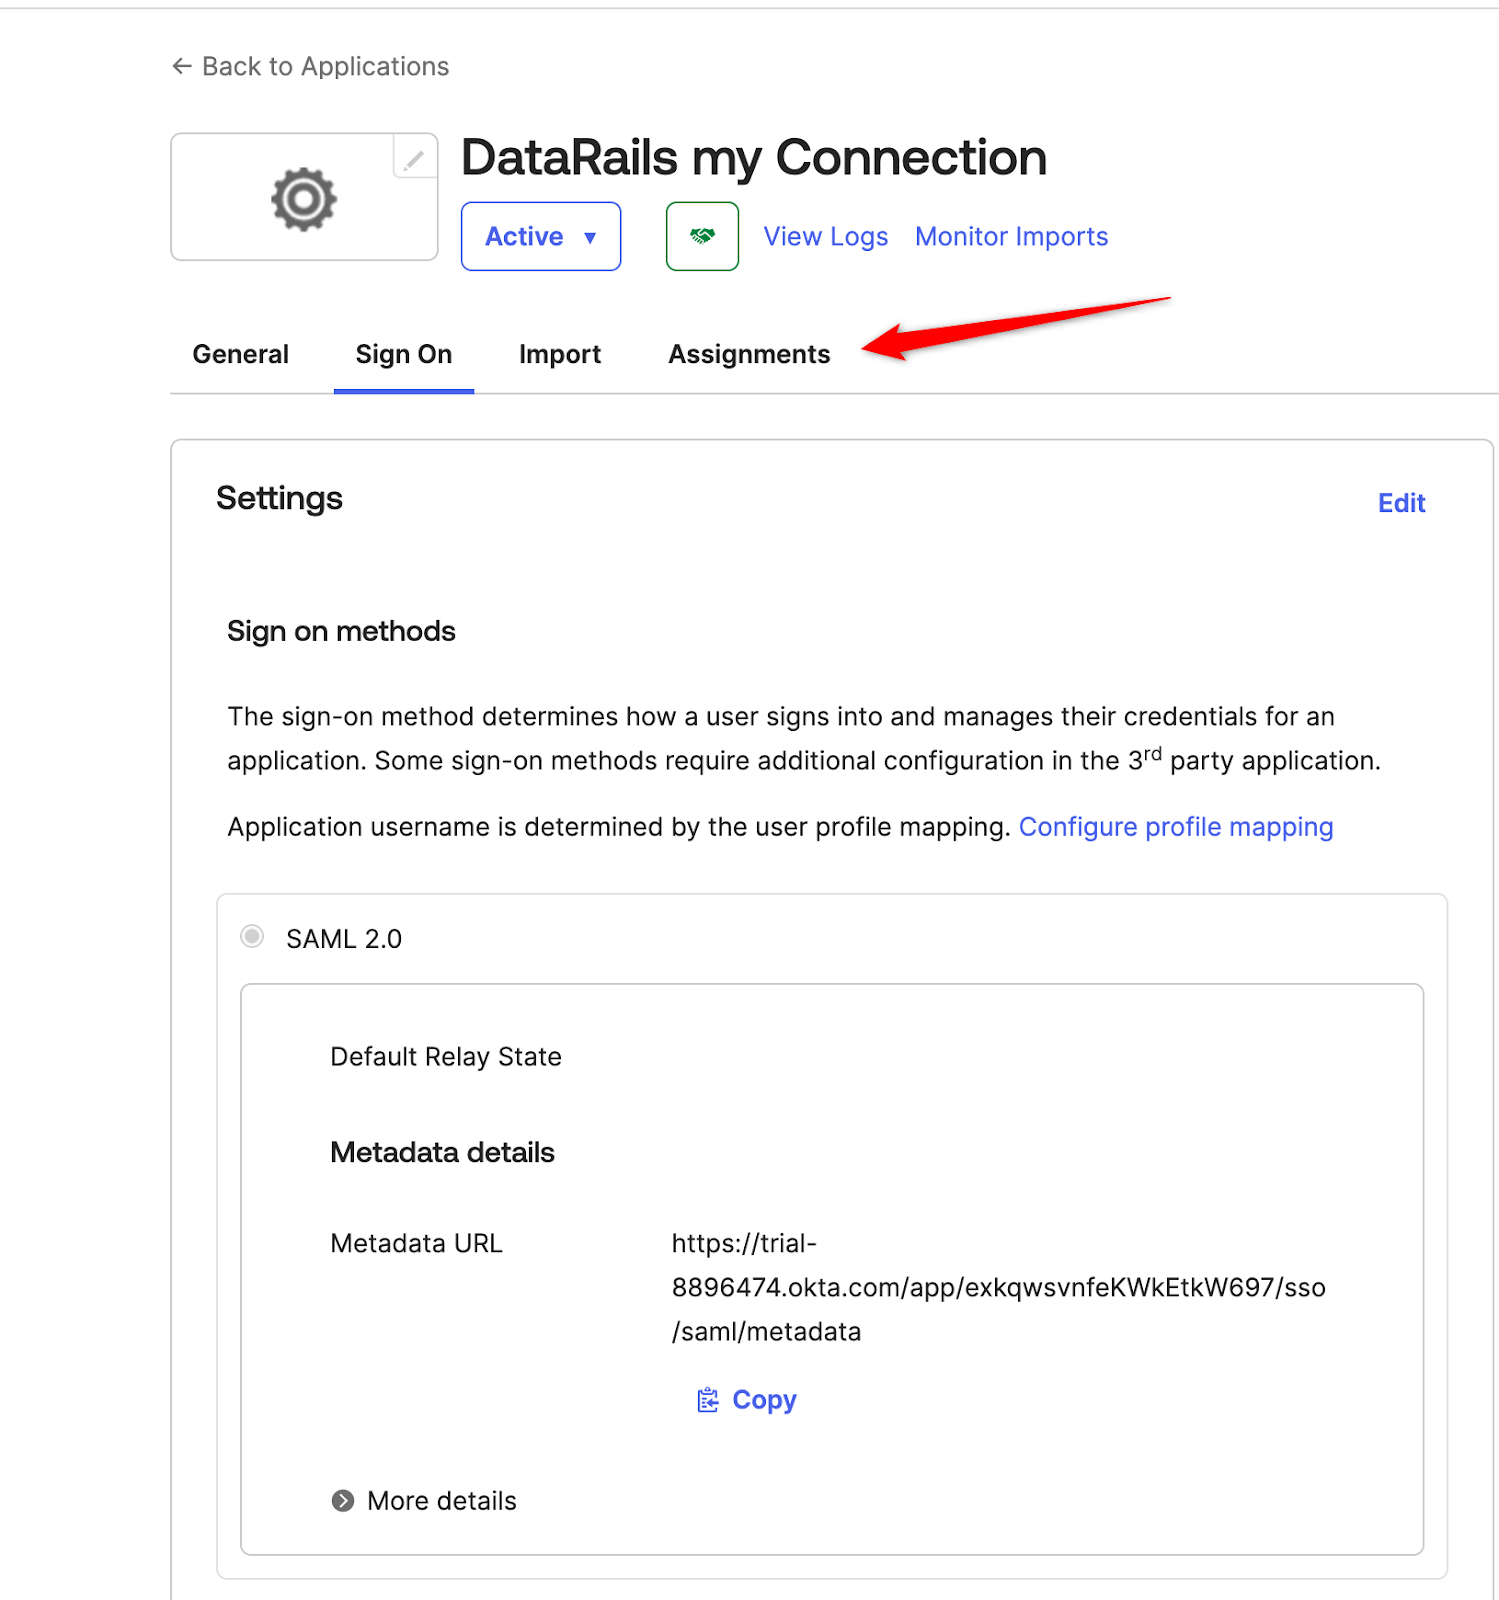This screenshot has height=1600, width=1499.
Task: Switch to the Sign On tab
Action: pos(404,354)
